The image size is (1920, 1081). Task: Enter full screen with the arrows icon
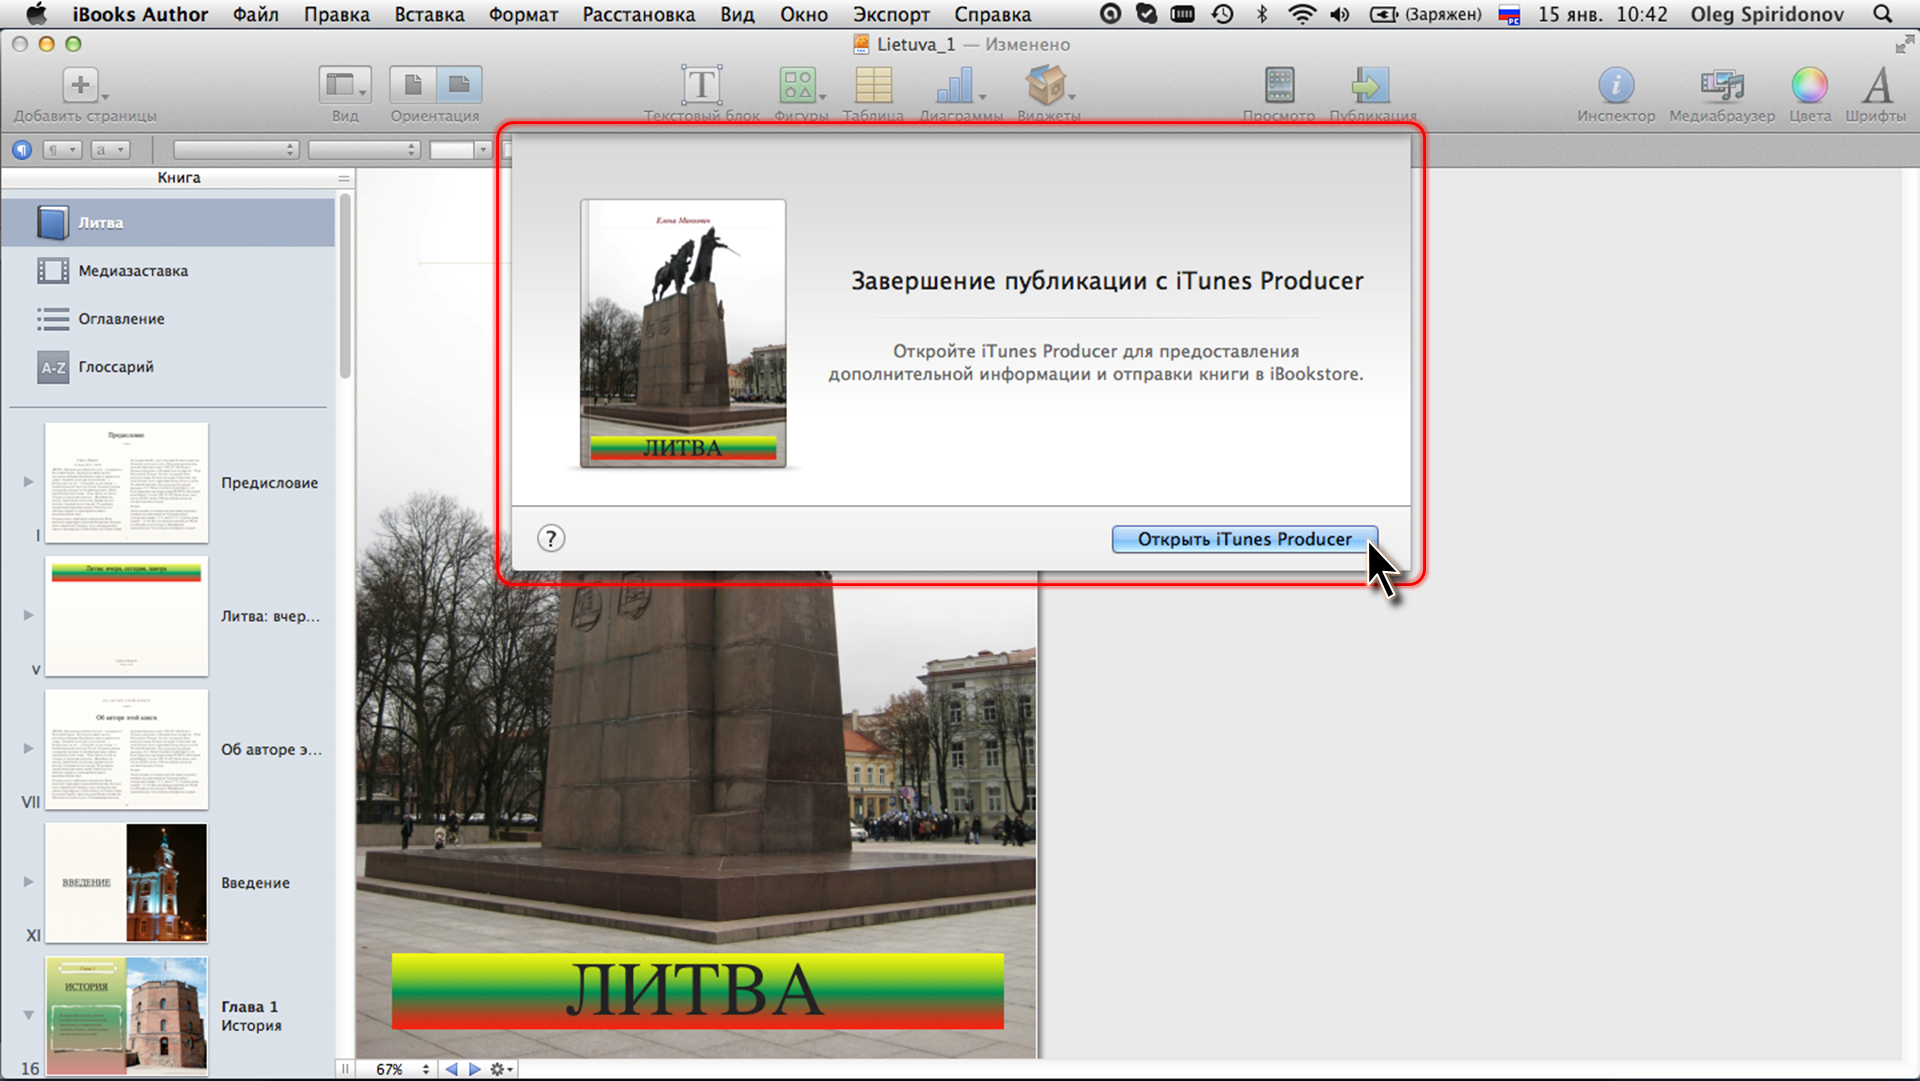pos(1904,44)
